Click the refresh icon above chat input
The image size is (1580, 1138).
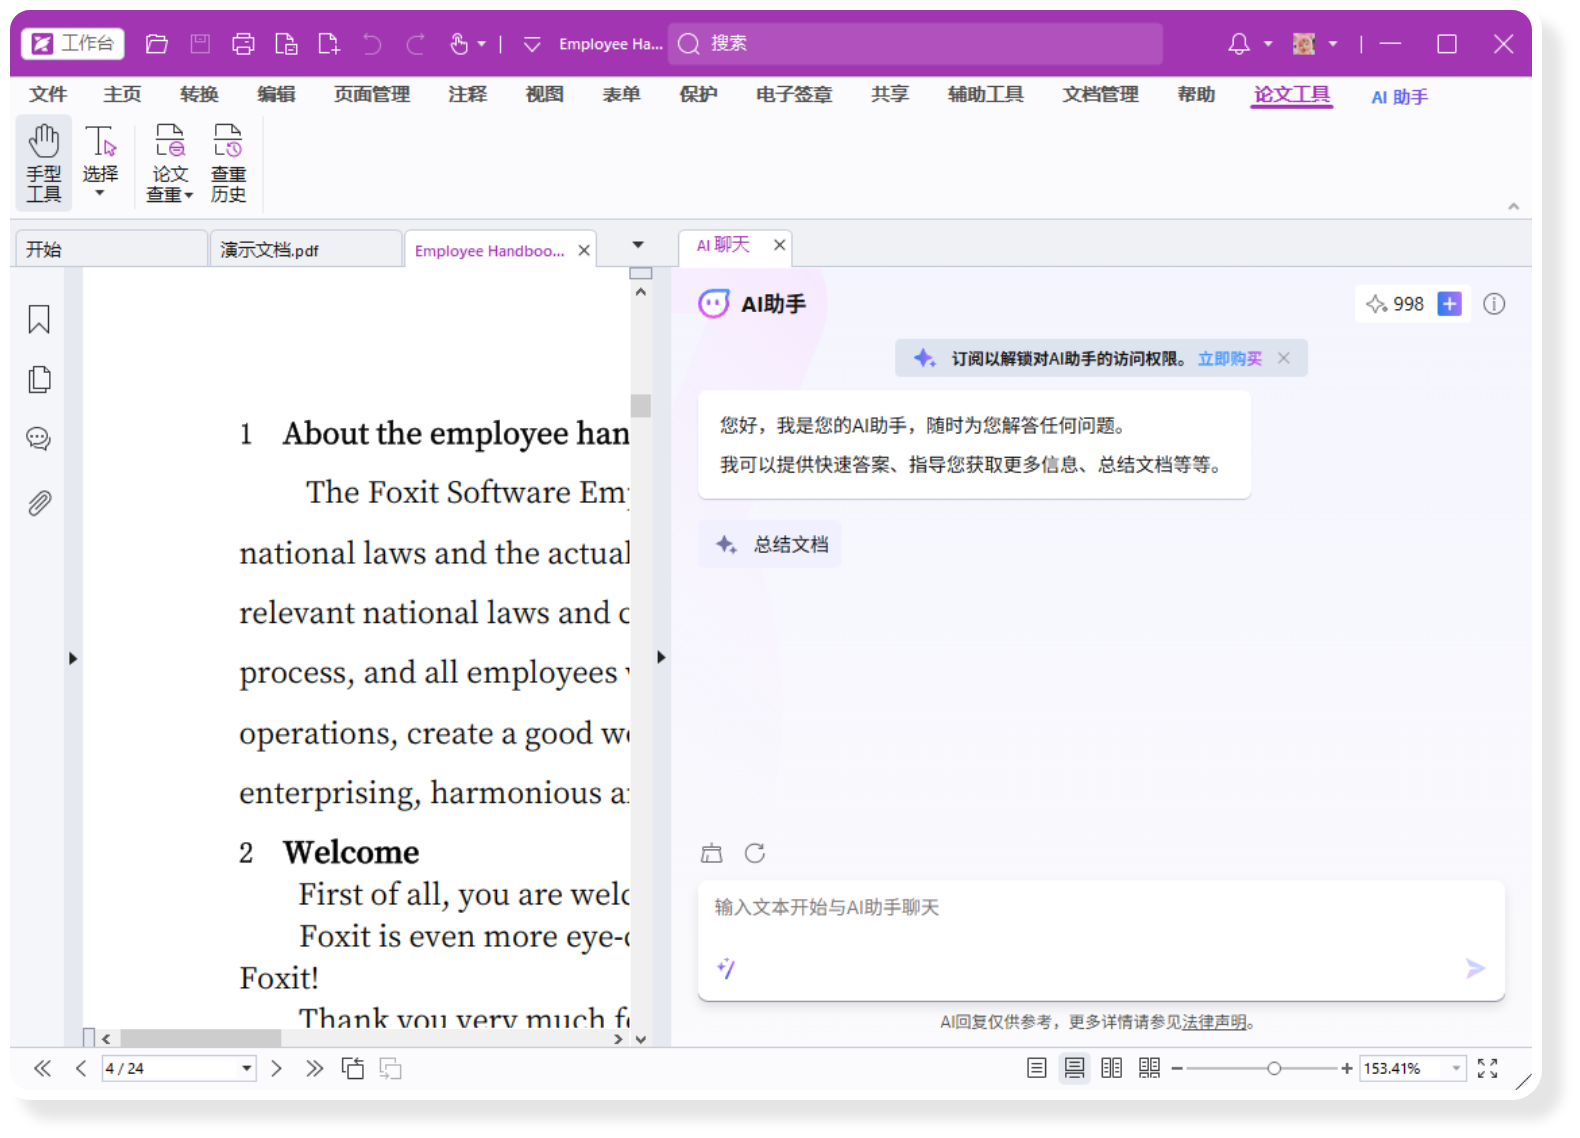click(x=755, y=853)
